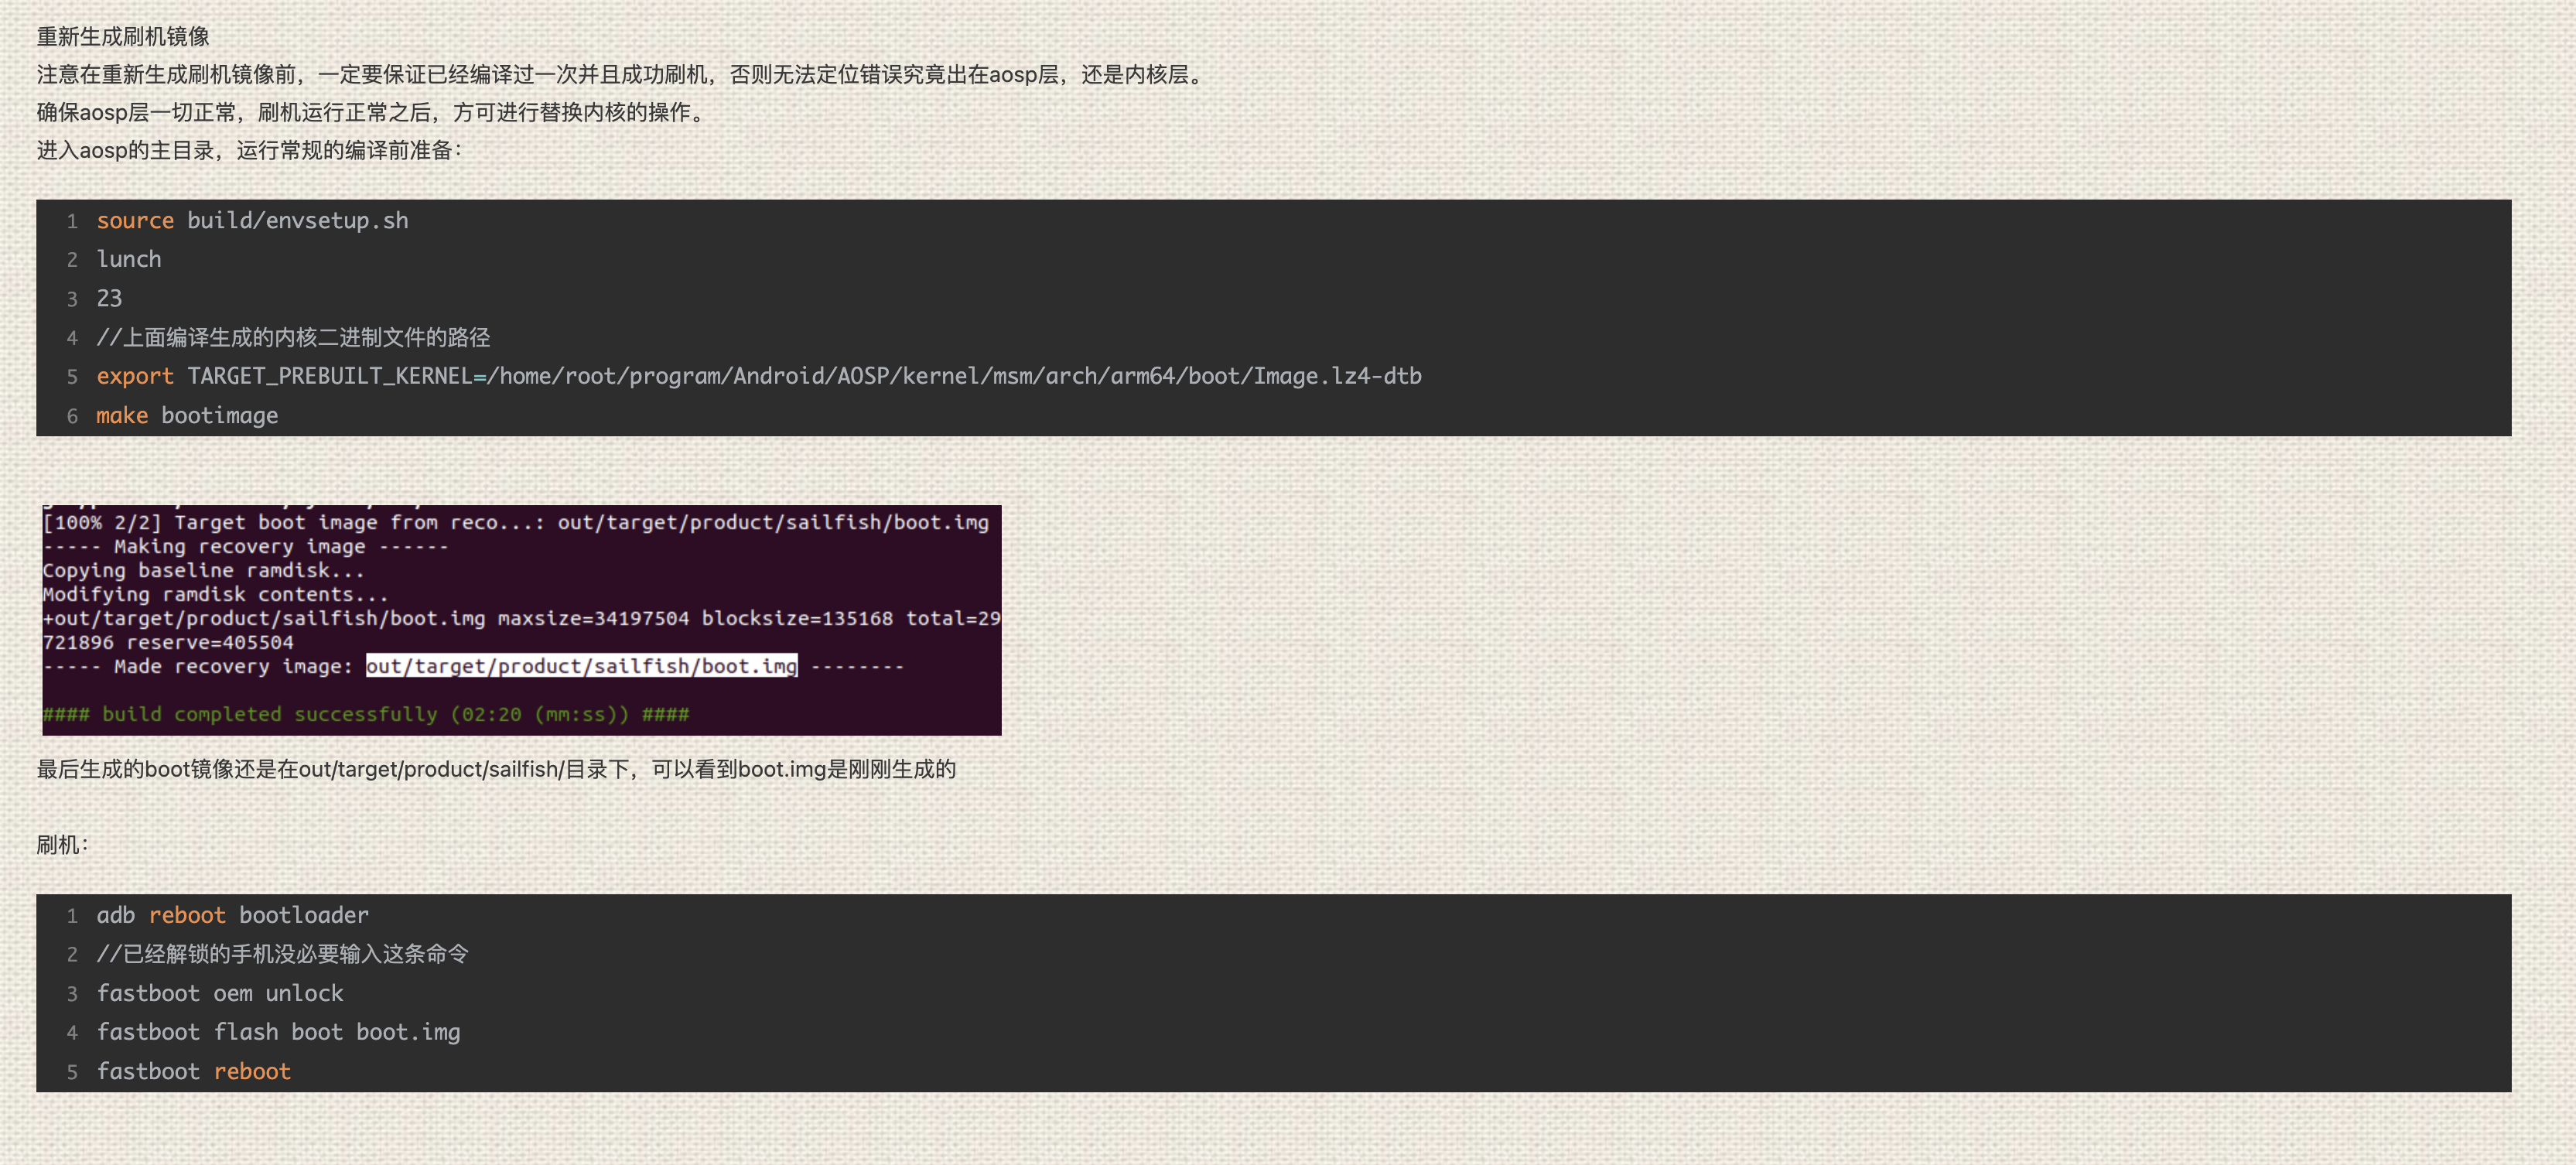Click paragraph starting '确保aosp层一切正常'
This screenshot has height=1165, width=2576.
click(372, 113)
